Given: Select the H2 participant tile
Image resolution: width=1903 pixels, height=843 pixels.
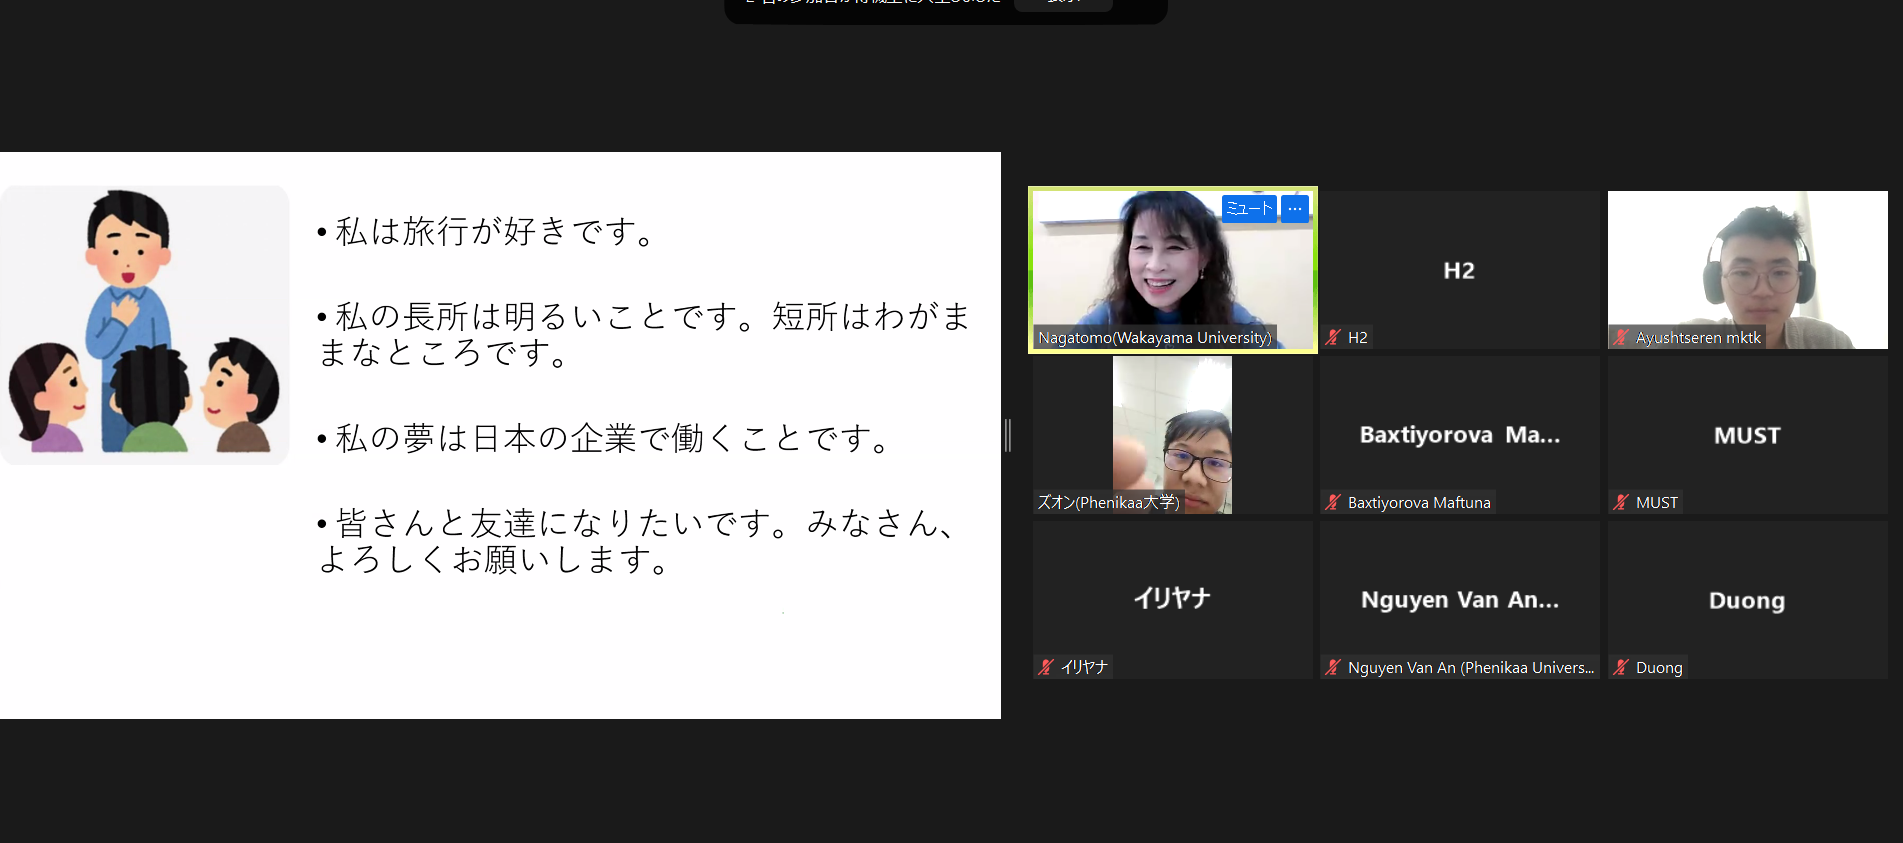Looking at the screenshot, I should [x=1459, y=270].
